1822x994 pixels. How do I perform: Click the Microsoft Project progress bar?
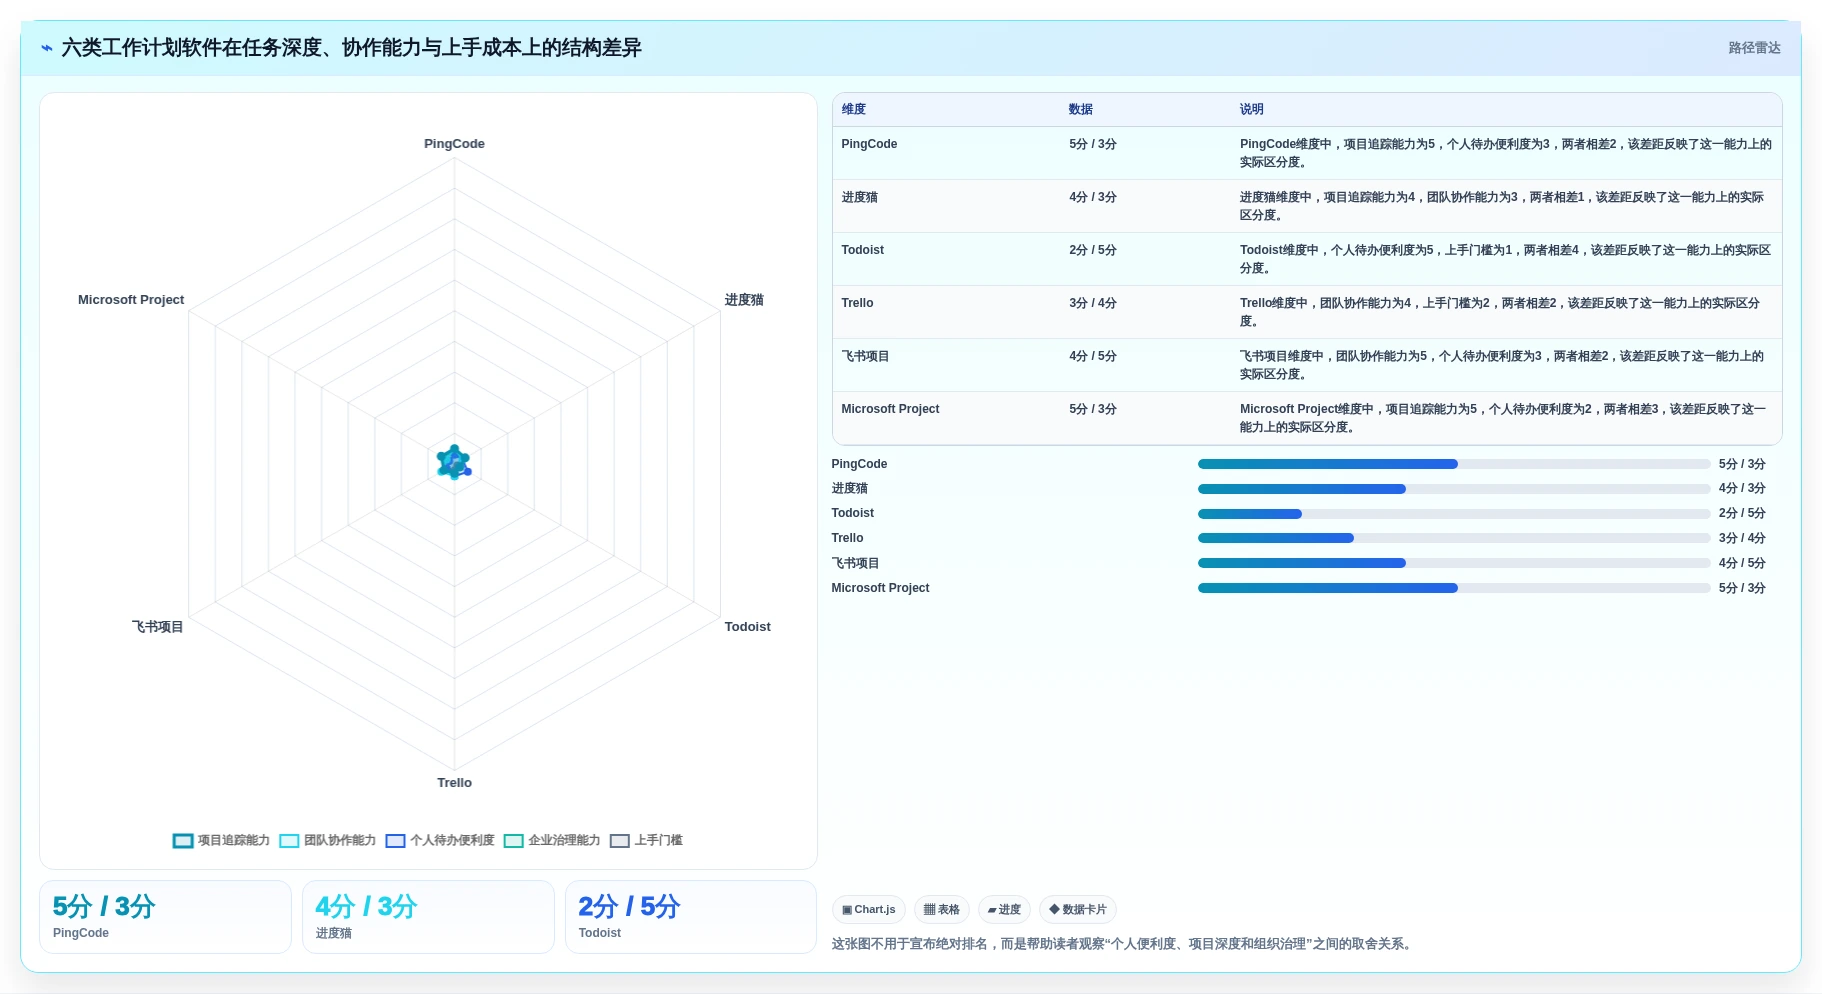(1454, 588)
